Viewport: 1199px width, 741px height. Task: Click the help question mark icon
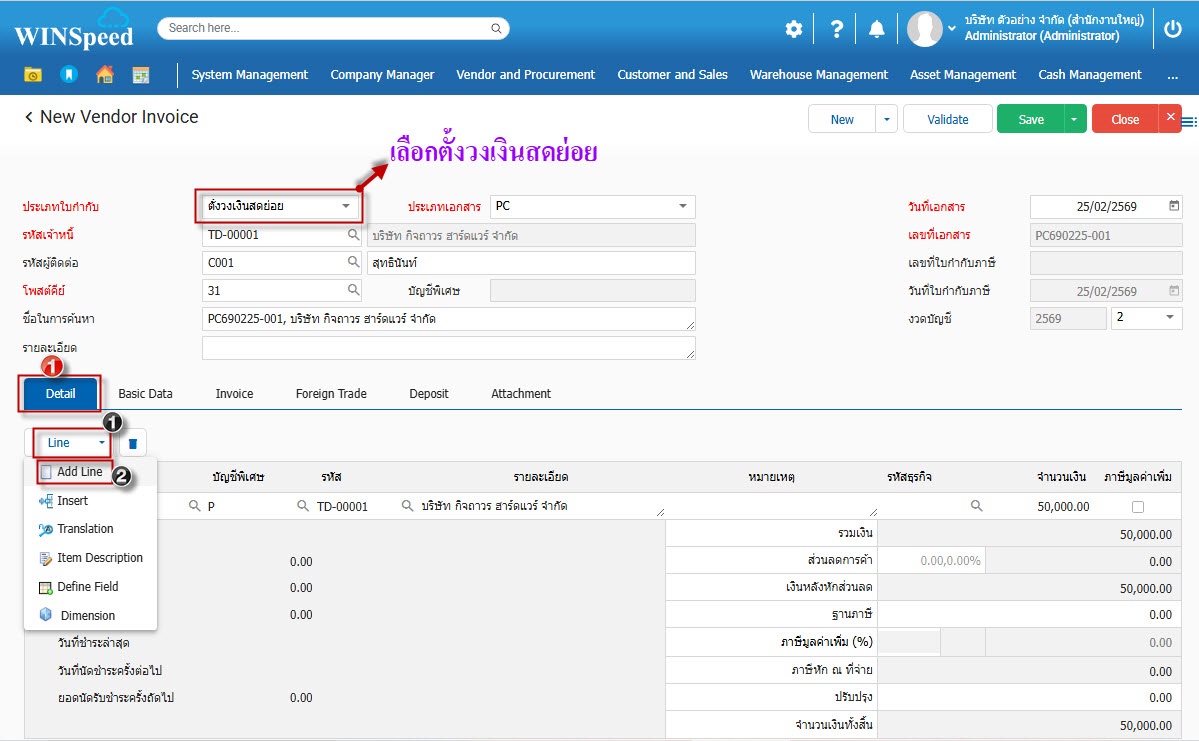pyautogui.click(x=836, y=29)
